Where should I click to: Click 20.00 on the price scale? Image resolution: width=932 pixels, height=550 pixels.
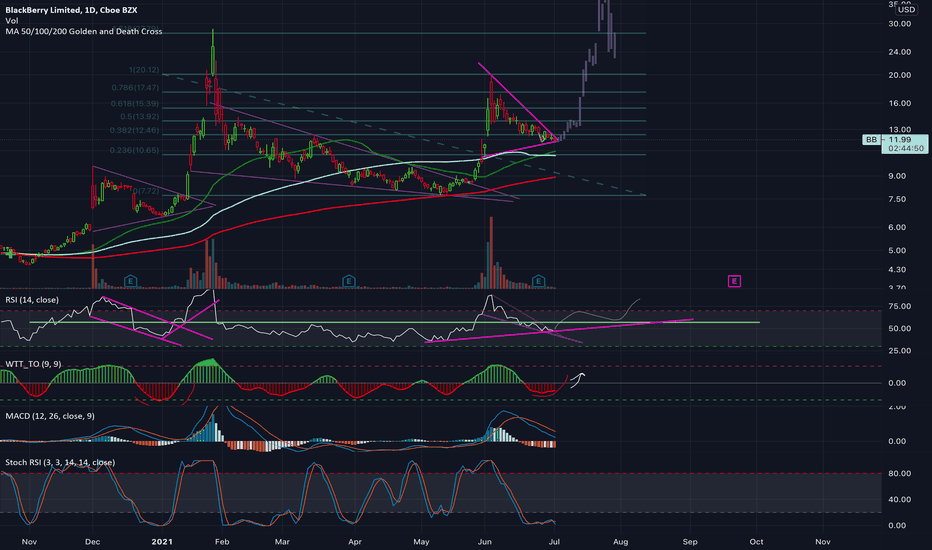pos(899,75)
